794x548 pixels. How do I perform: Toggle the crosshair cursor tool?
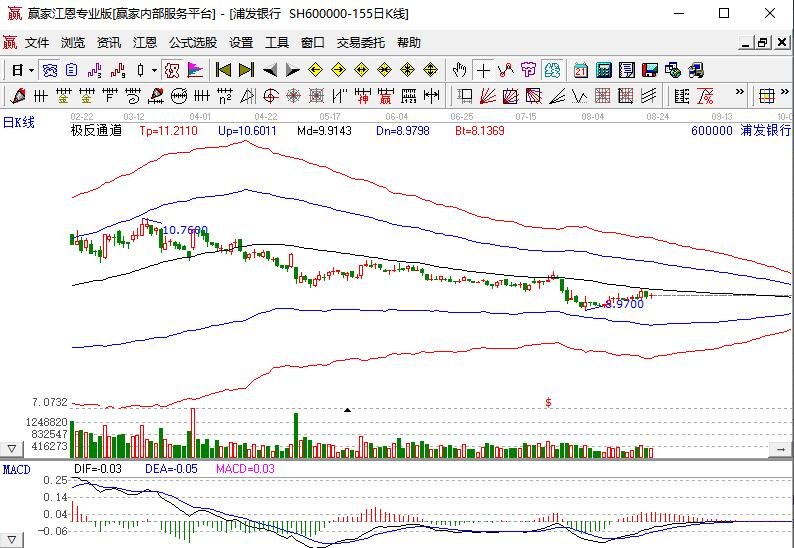coord(483,70)
